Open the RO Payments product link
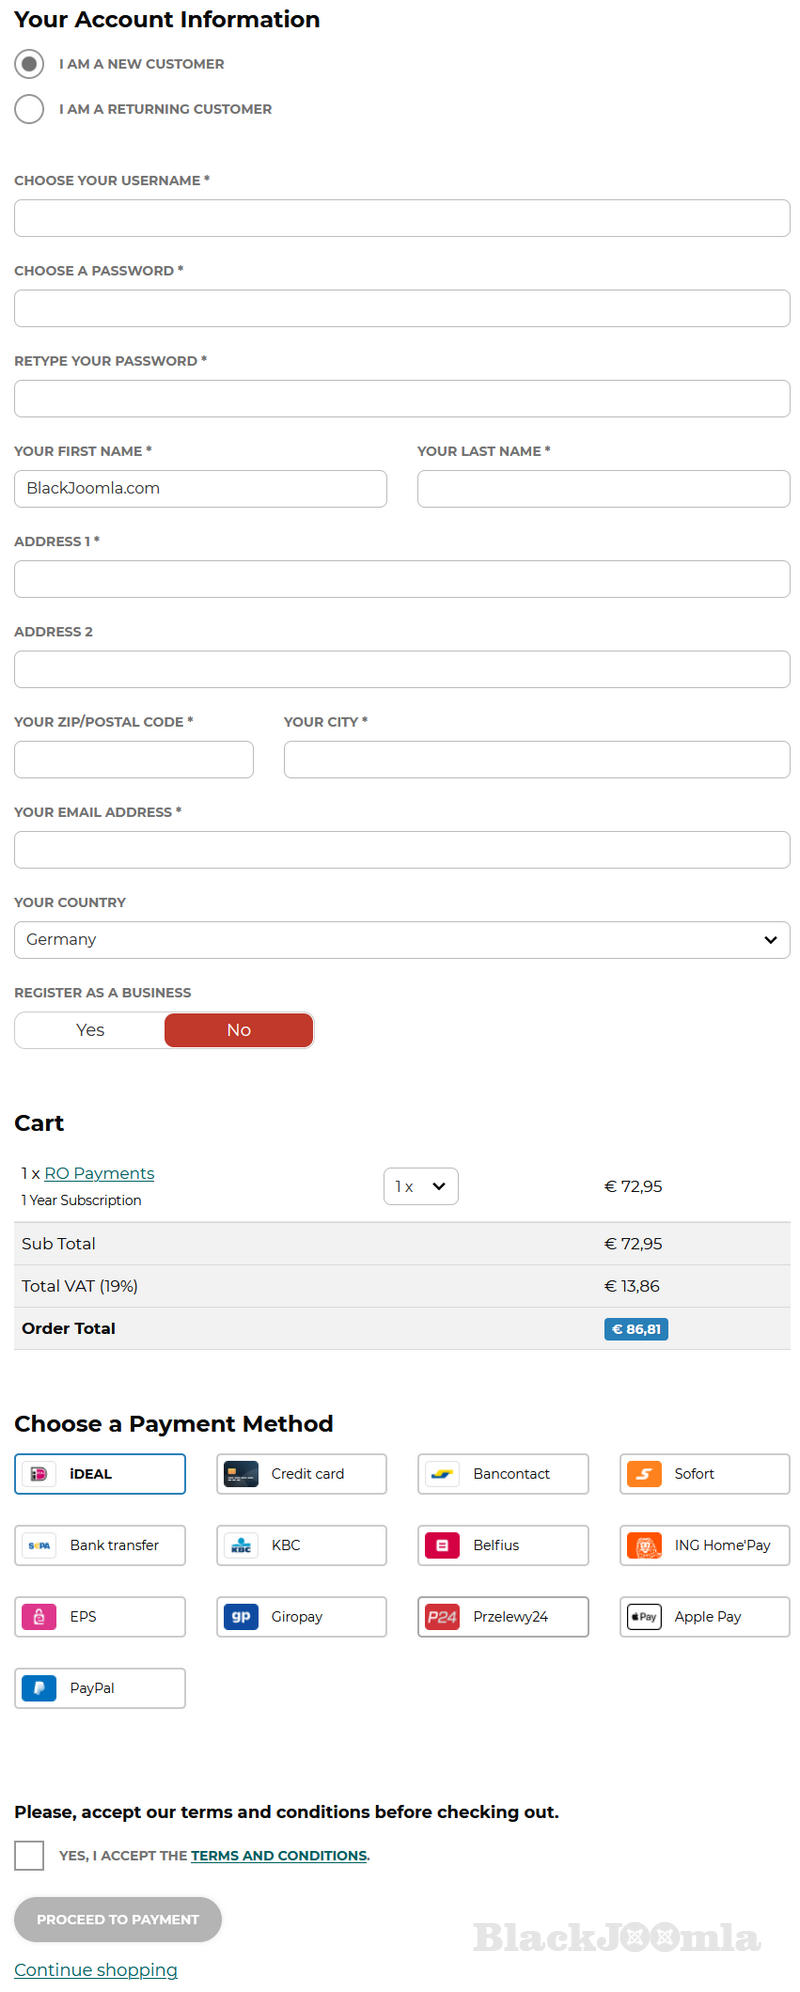 99,1173
